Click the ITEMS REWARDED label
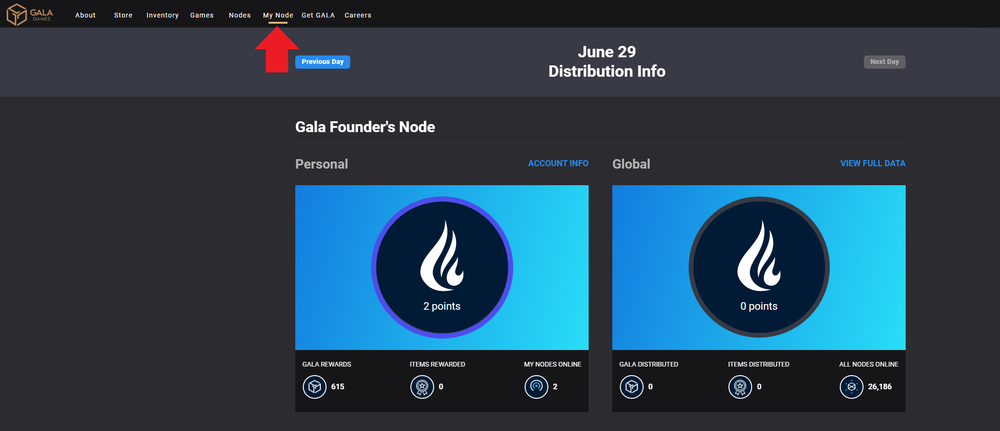The image size is (1000, 431). tap(437, 365)
